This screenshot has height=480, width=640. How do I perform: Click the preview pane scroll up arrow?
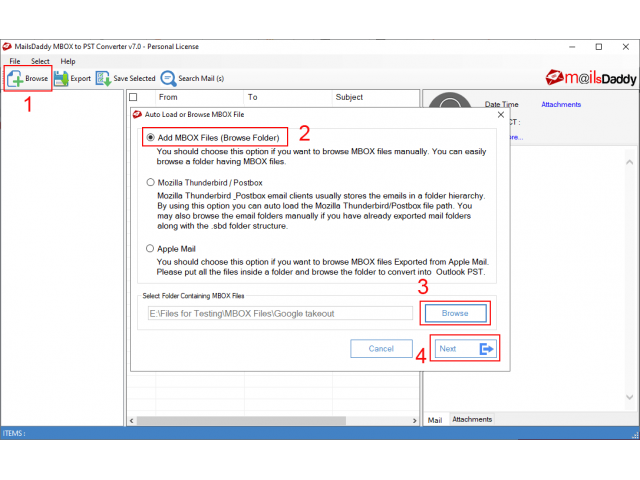629,162
